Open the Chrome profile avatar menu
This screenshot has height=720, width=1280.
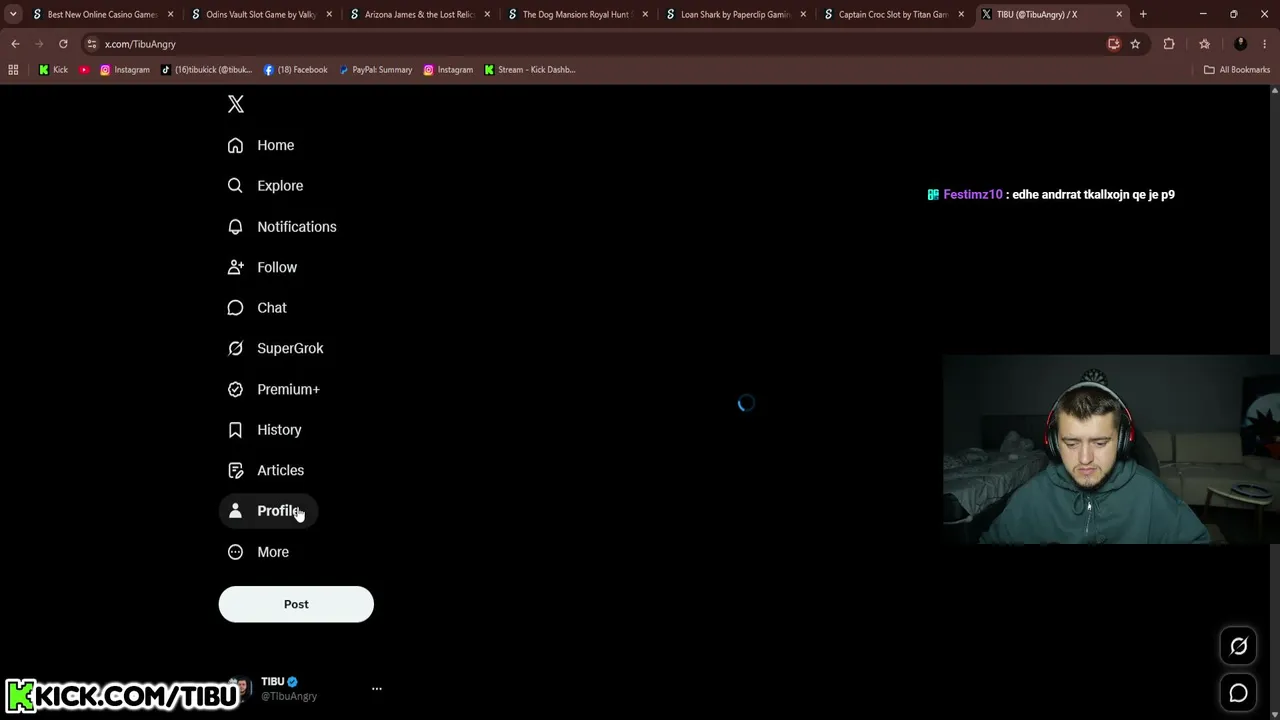pos(1240,44)
